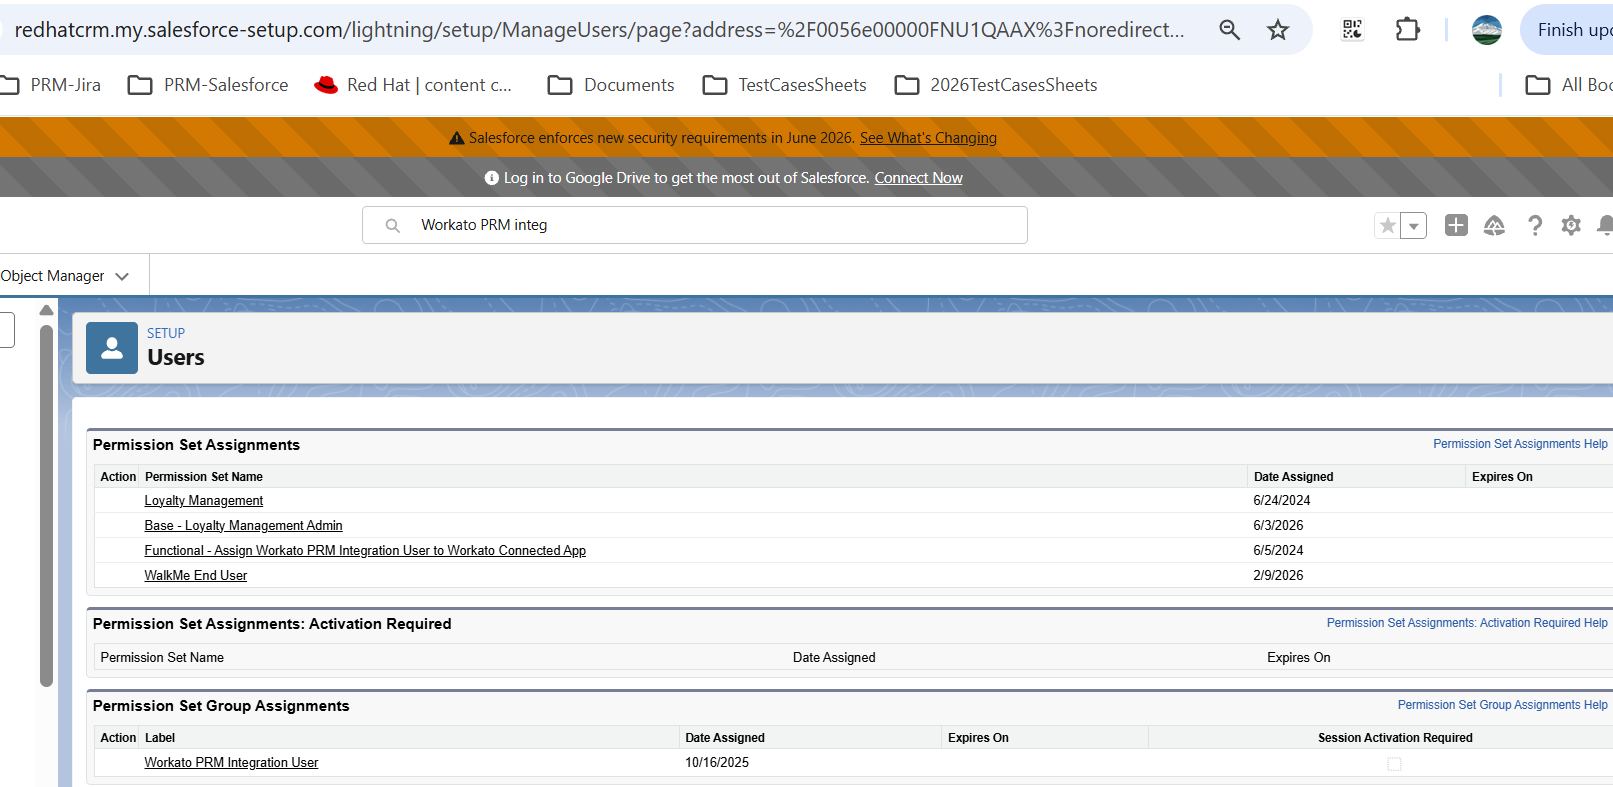The image size is (1613, 787).
Task: Click the Permission Set Assignments section heading
Action: pyautogui.click(x=196, y=445)
